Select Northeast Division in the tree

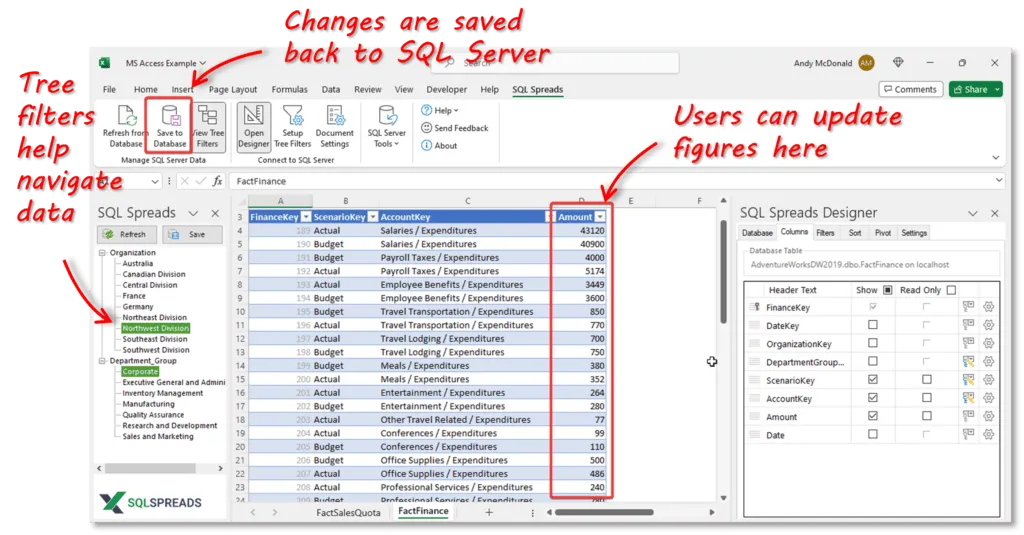click(x=154, y=318)
